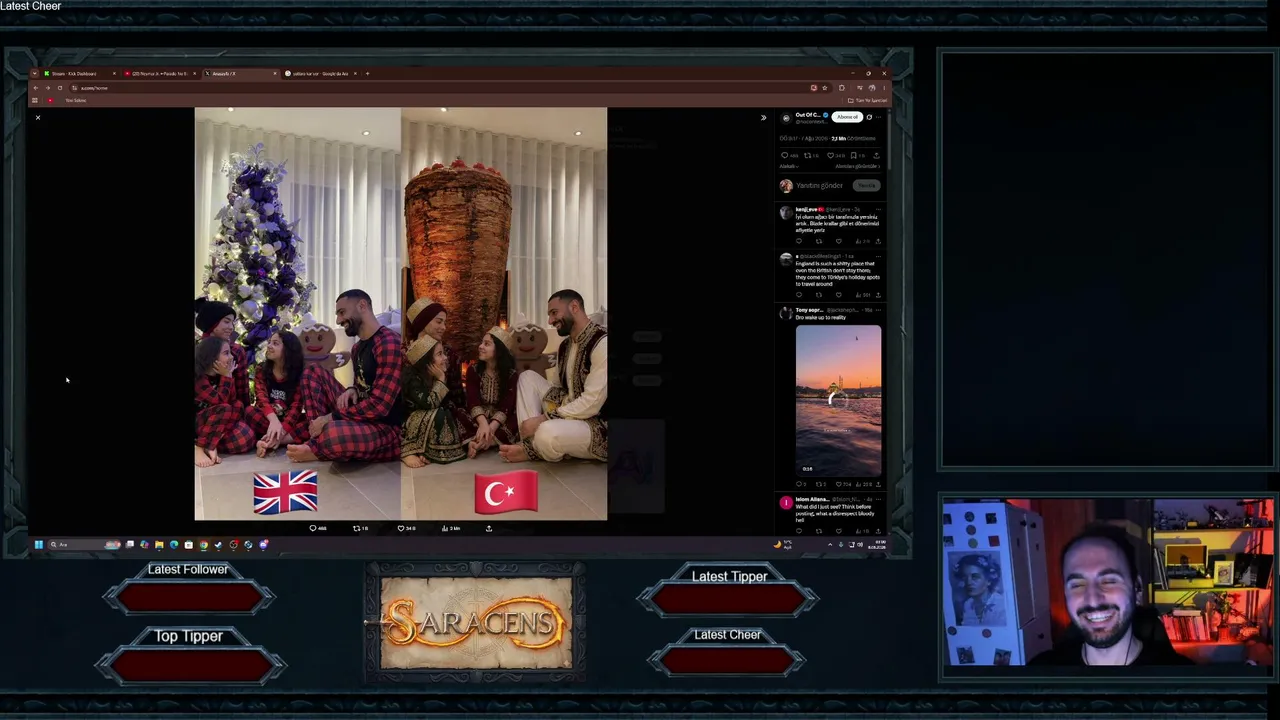View analytics of the photo post

pos(453,528)
